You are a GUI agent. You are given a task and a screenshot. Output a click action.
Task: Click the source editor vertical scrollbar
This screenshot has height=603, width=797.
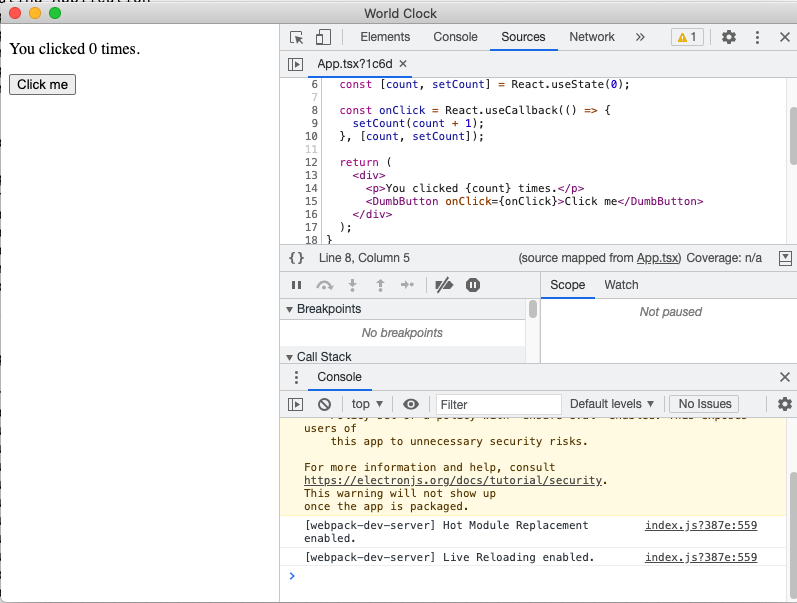[793, 136]
